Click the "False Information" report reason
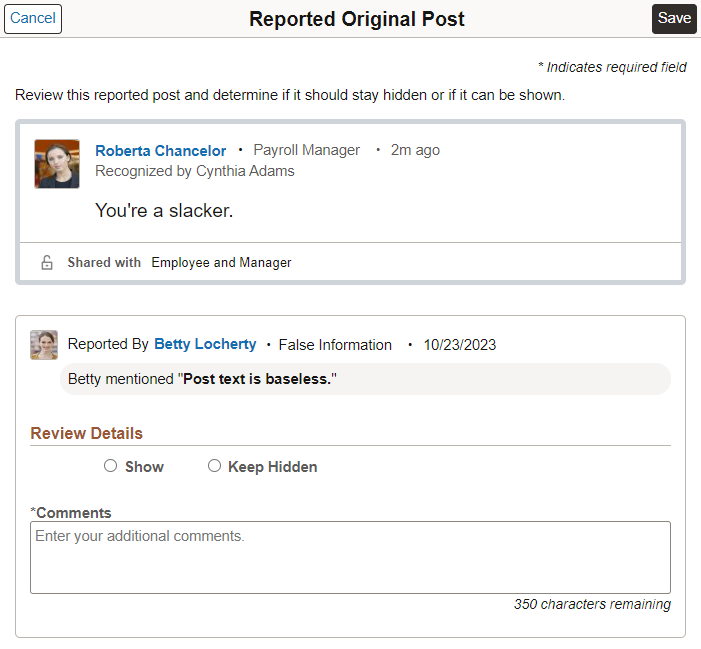Image resolution: width=701 pixels, height=649 pixels. (x=335, y=345)
